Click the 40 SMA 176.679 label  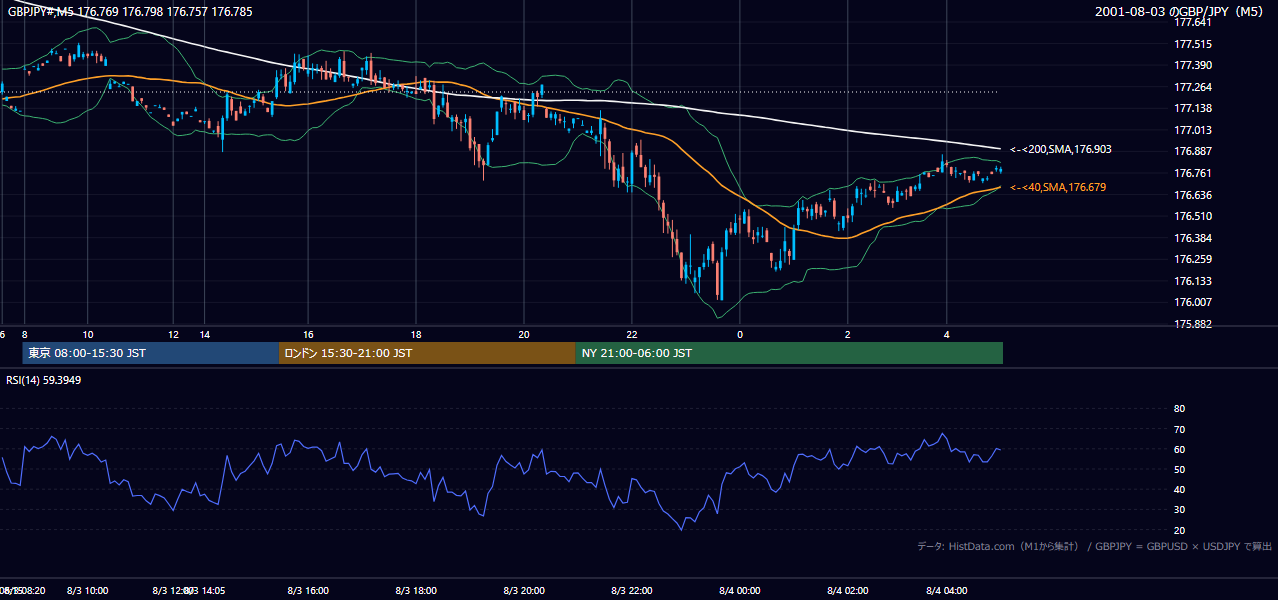(1057, 187)
